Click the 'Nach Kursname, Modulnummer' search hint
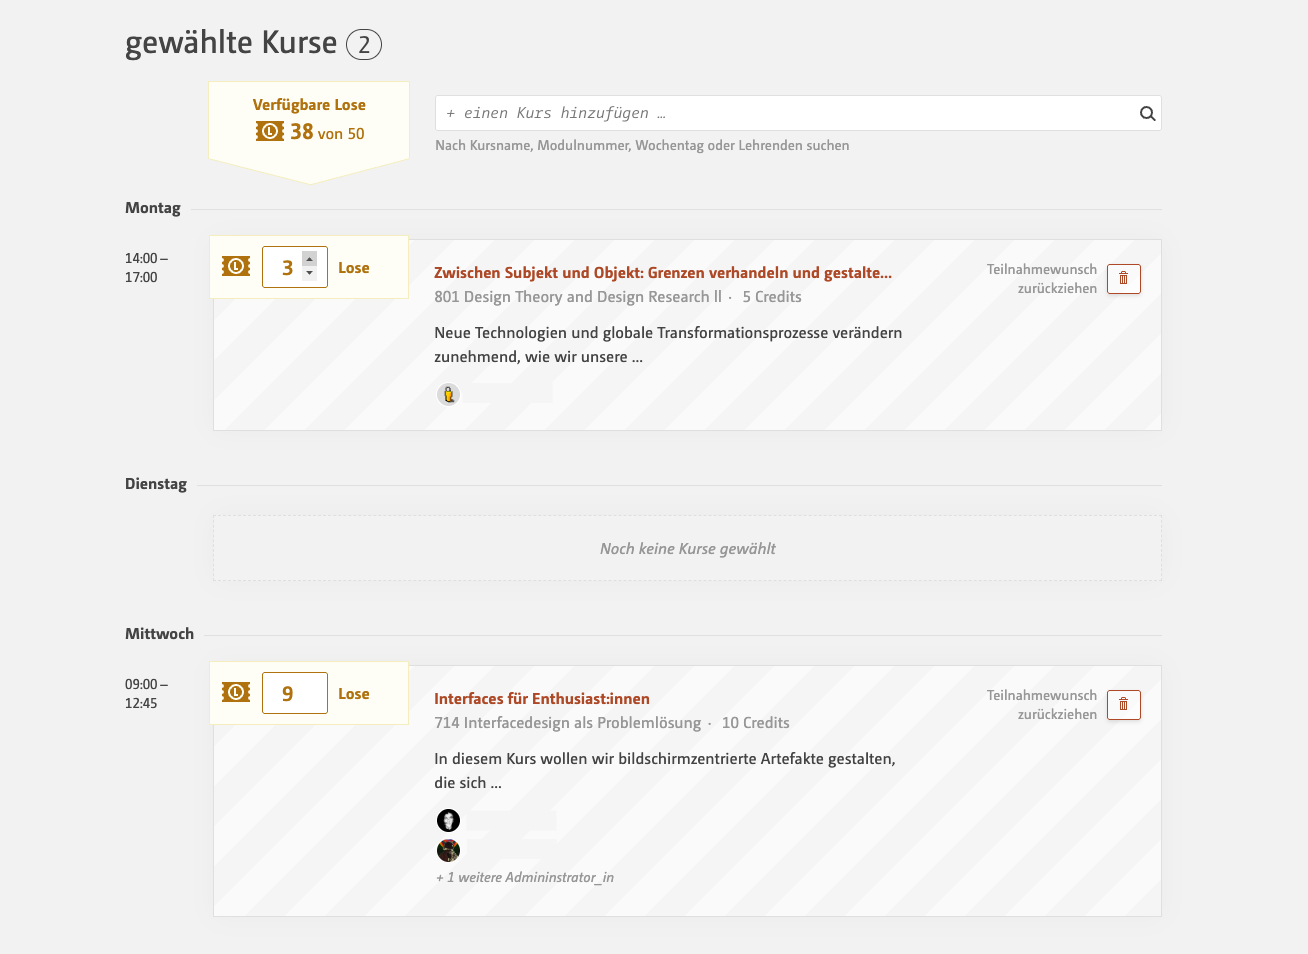This screenshot has height=954, width=1308. pyautogui.click(x=642, y=145)
